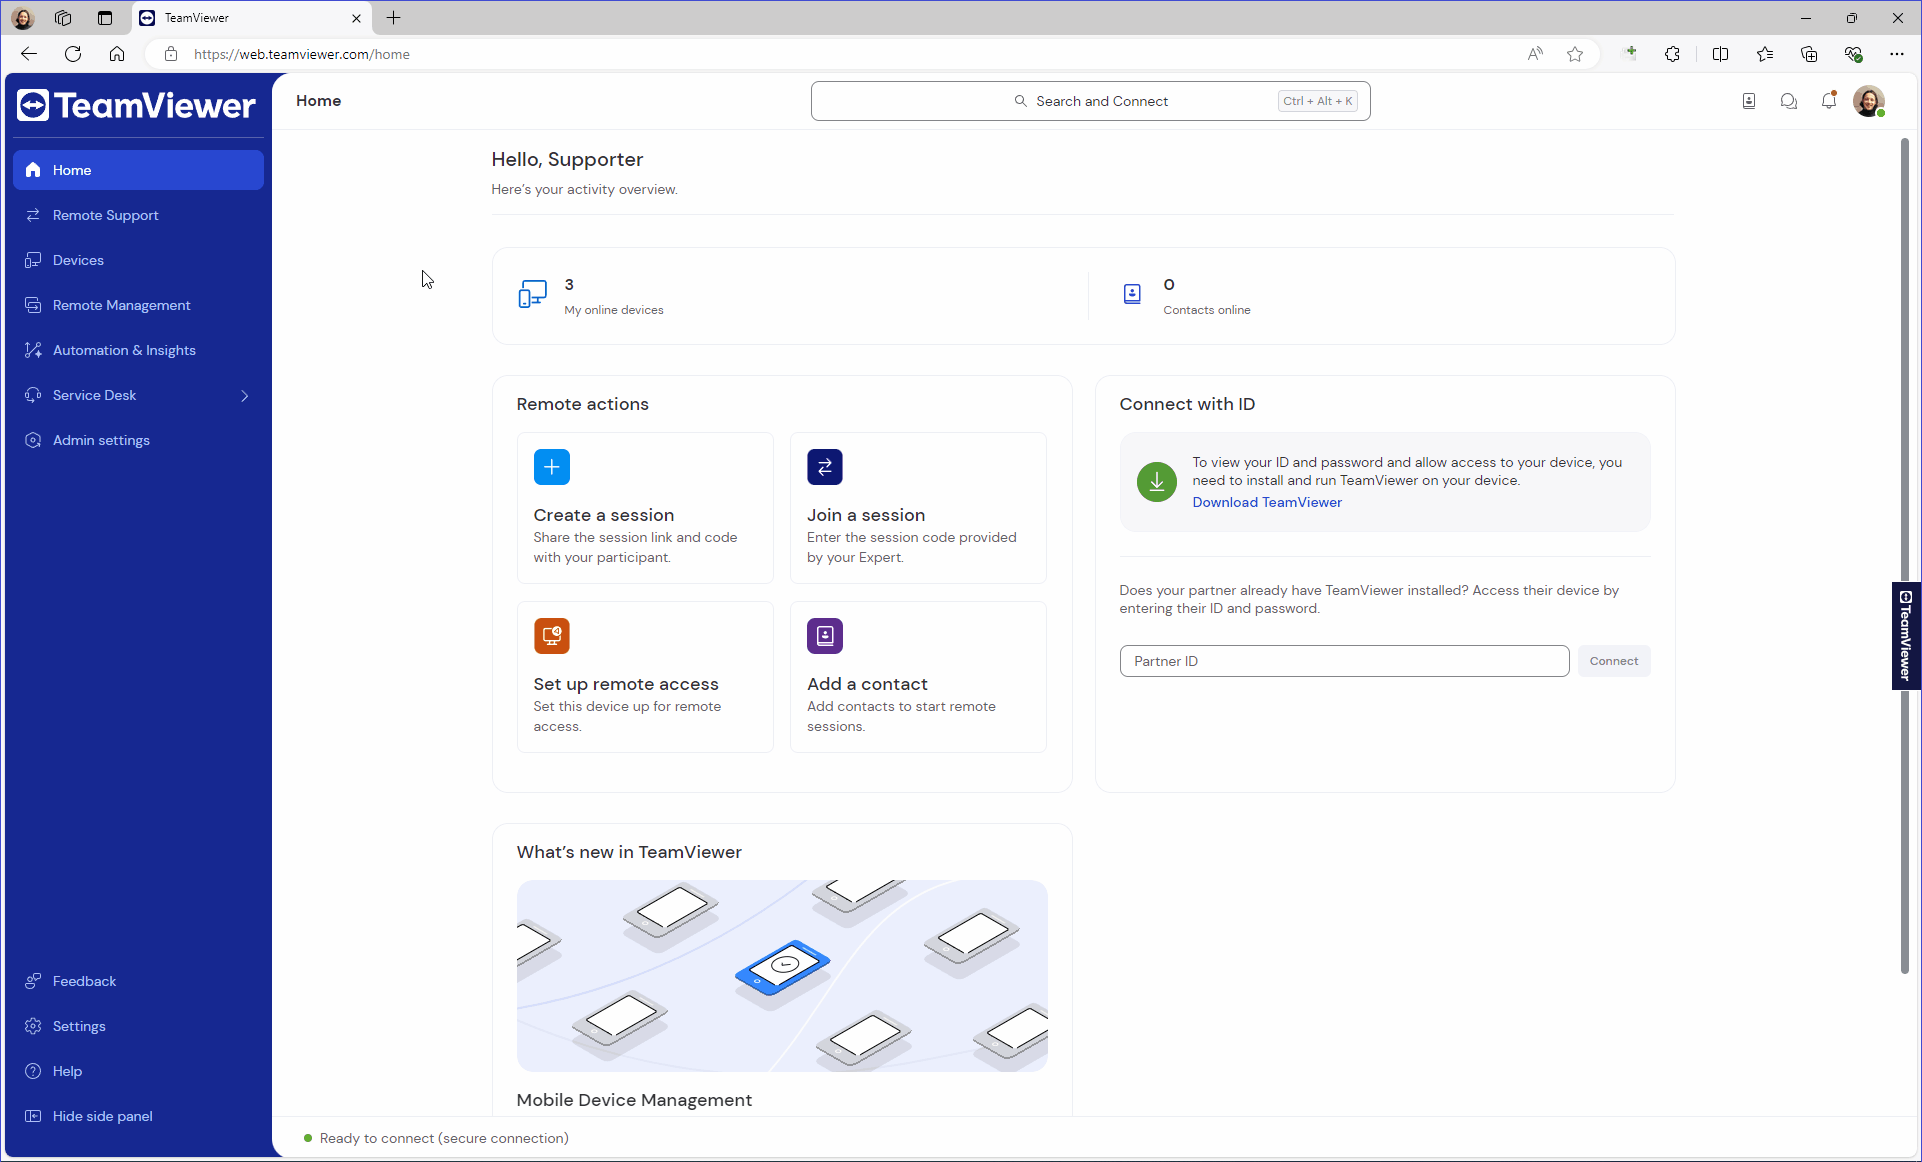Viewport: 1922px width, 1162px height.
Task: Open browser favorites list icon
Action: (x=1765, y=54)
